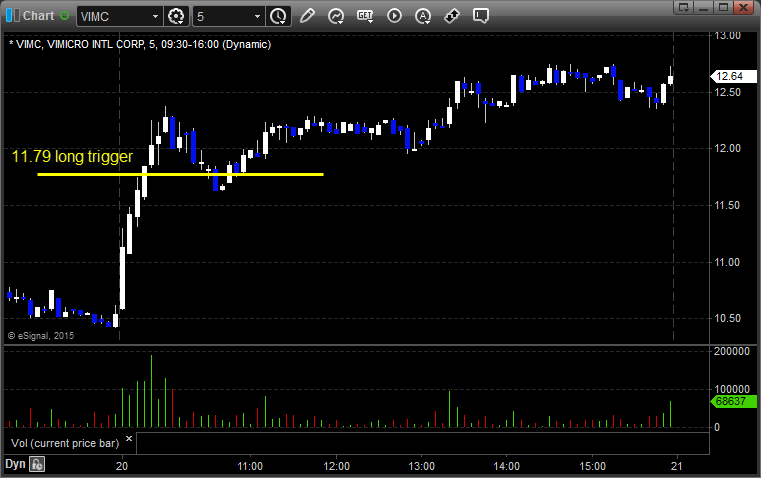Open the studies chart-line icon menu

(336, 16)
